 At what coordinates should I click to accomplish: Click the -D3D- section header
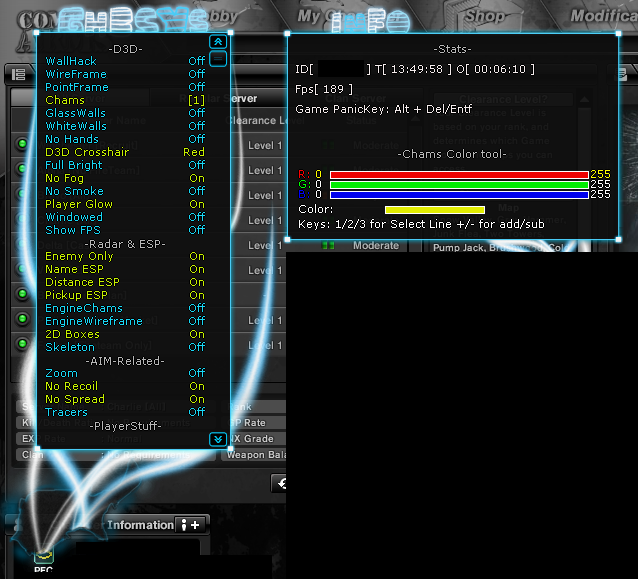pos(125,49)
